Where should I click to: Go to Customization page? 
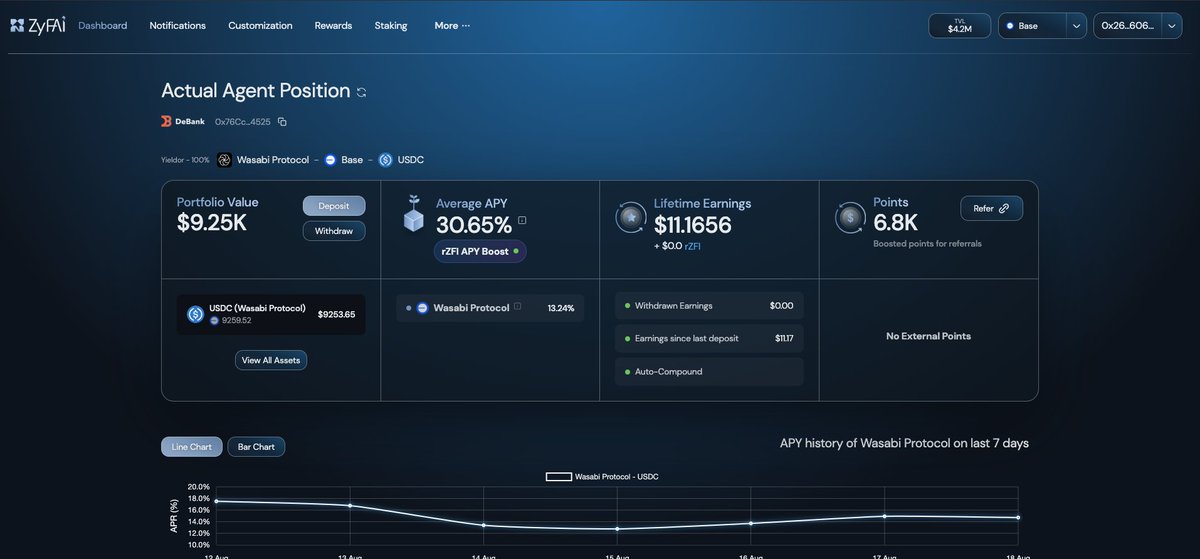[260, 25]
